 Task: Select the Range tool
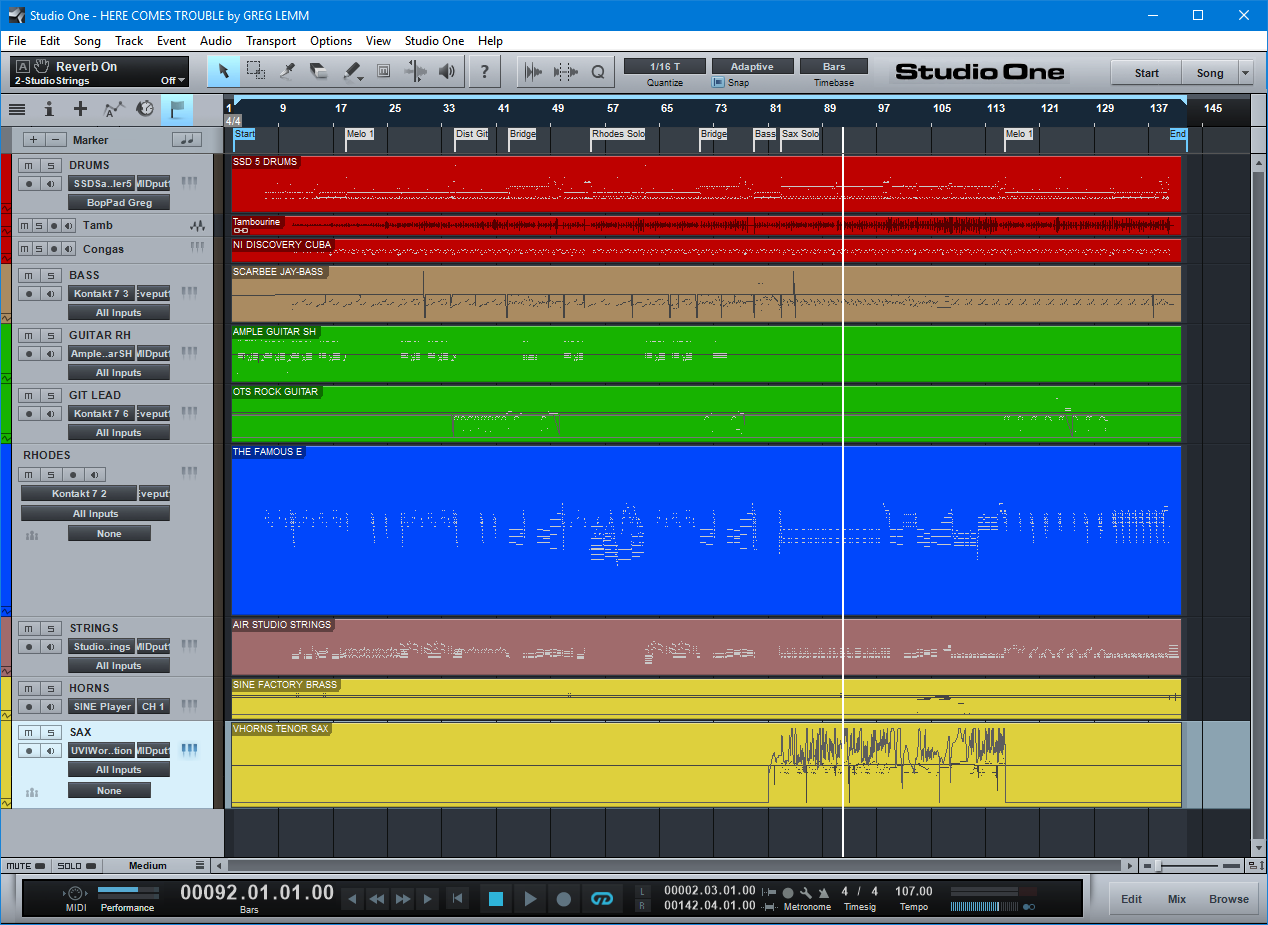click(x=256, y=71)
